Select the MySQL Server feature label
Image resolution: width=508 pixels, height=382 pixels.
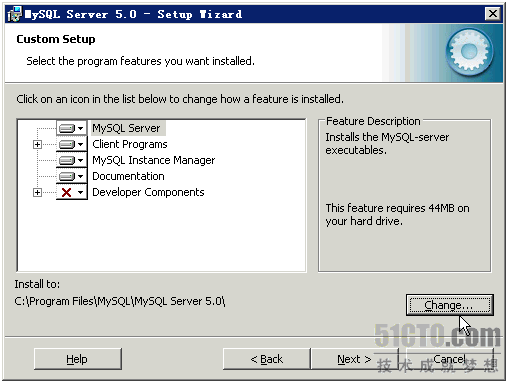click(126, 128)
